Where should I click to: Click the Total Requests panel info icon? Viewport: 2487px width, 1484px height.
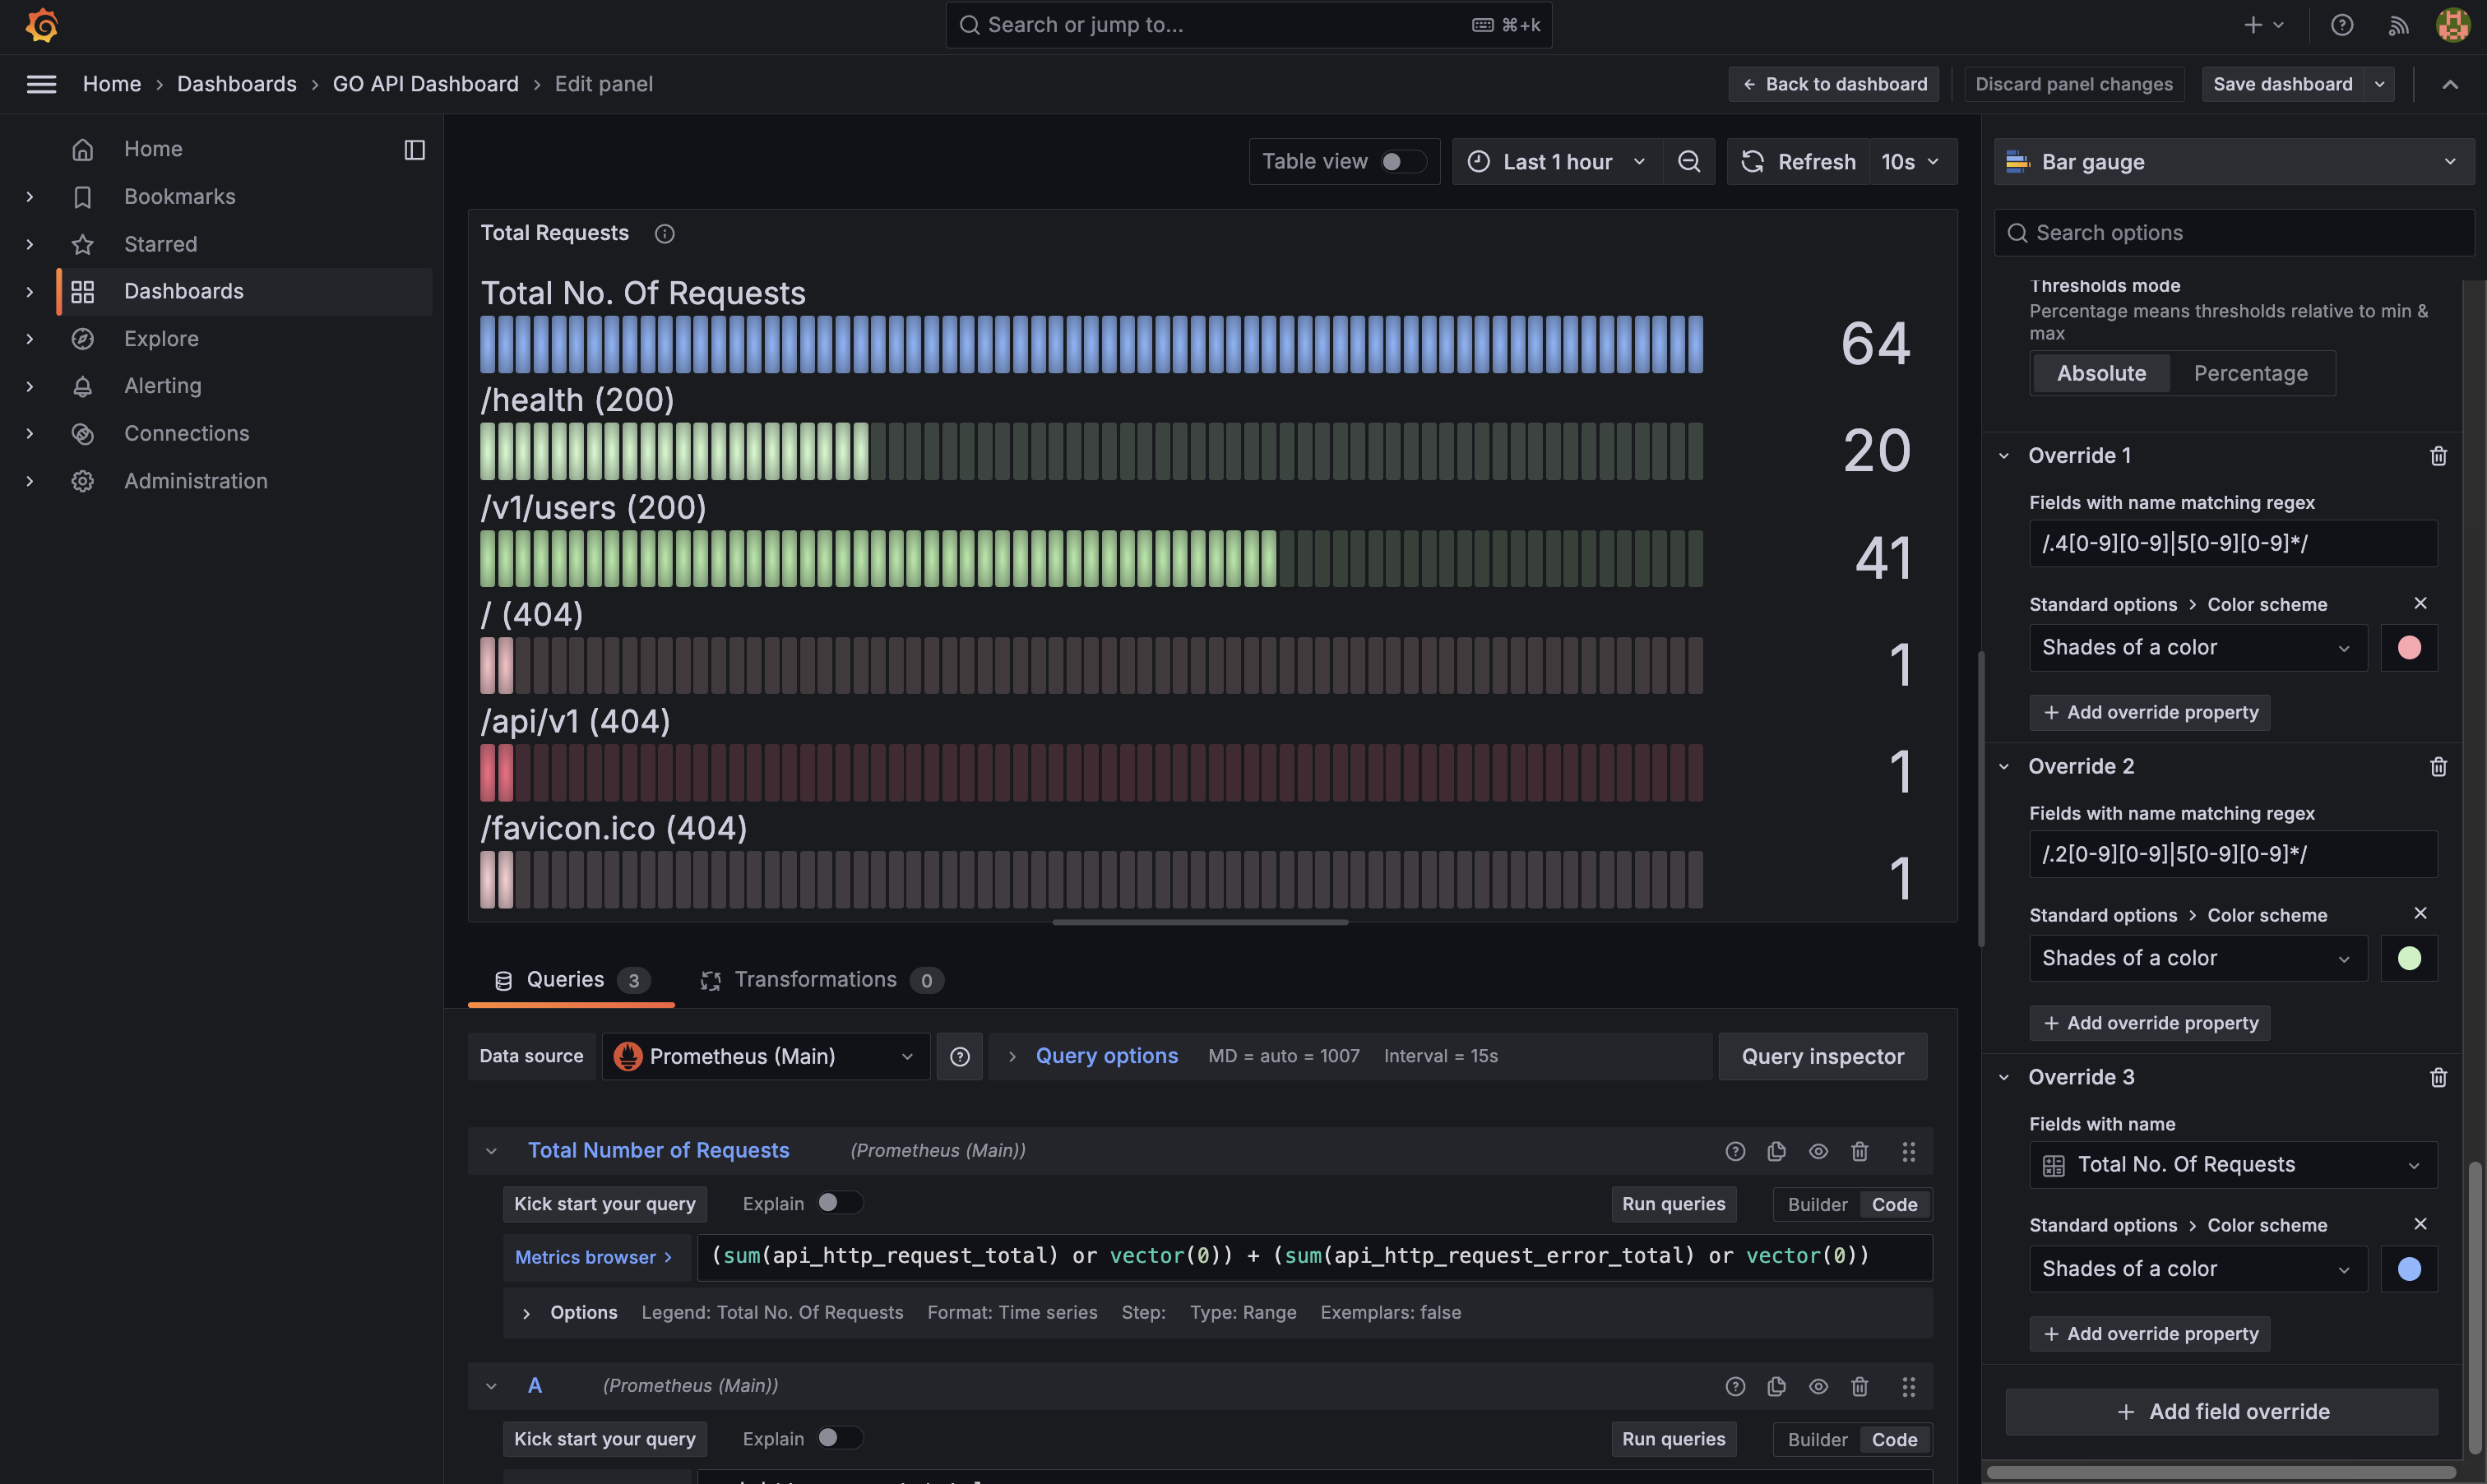(x=664, y=234)
